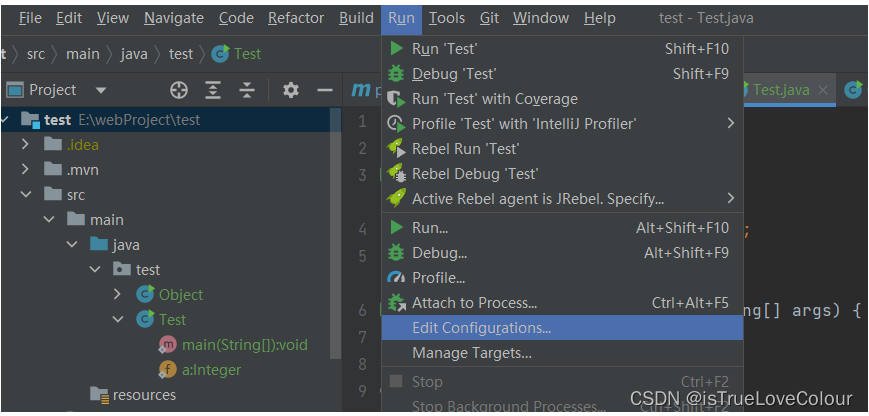Screen dimensions: 869x416
Task: Collapse the src folder chevron
Action: (25, 194)
